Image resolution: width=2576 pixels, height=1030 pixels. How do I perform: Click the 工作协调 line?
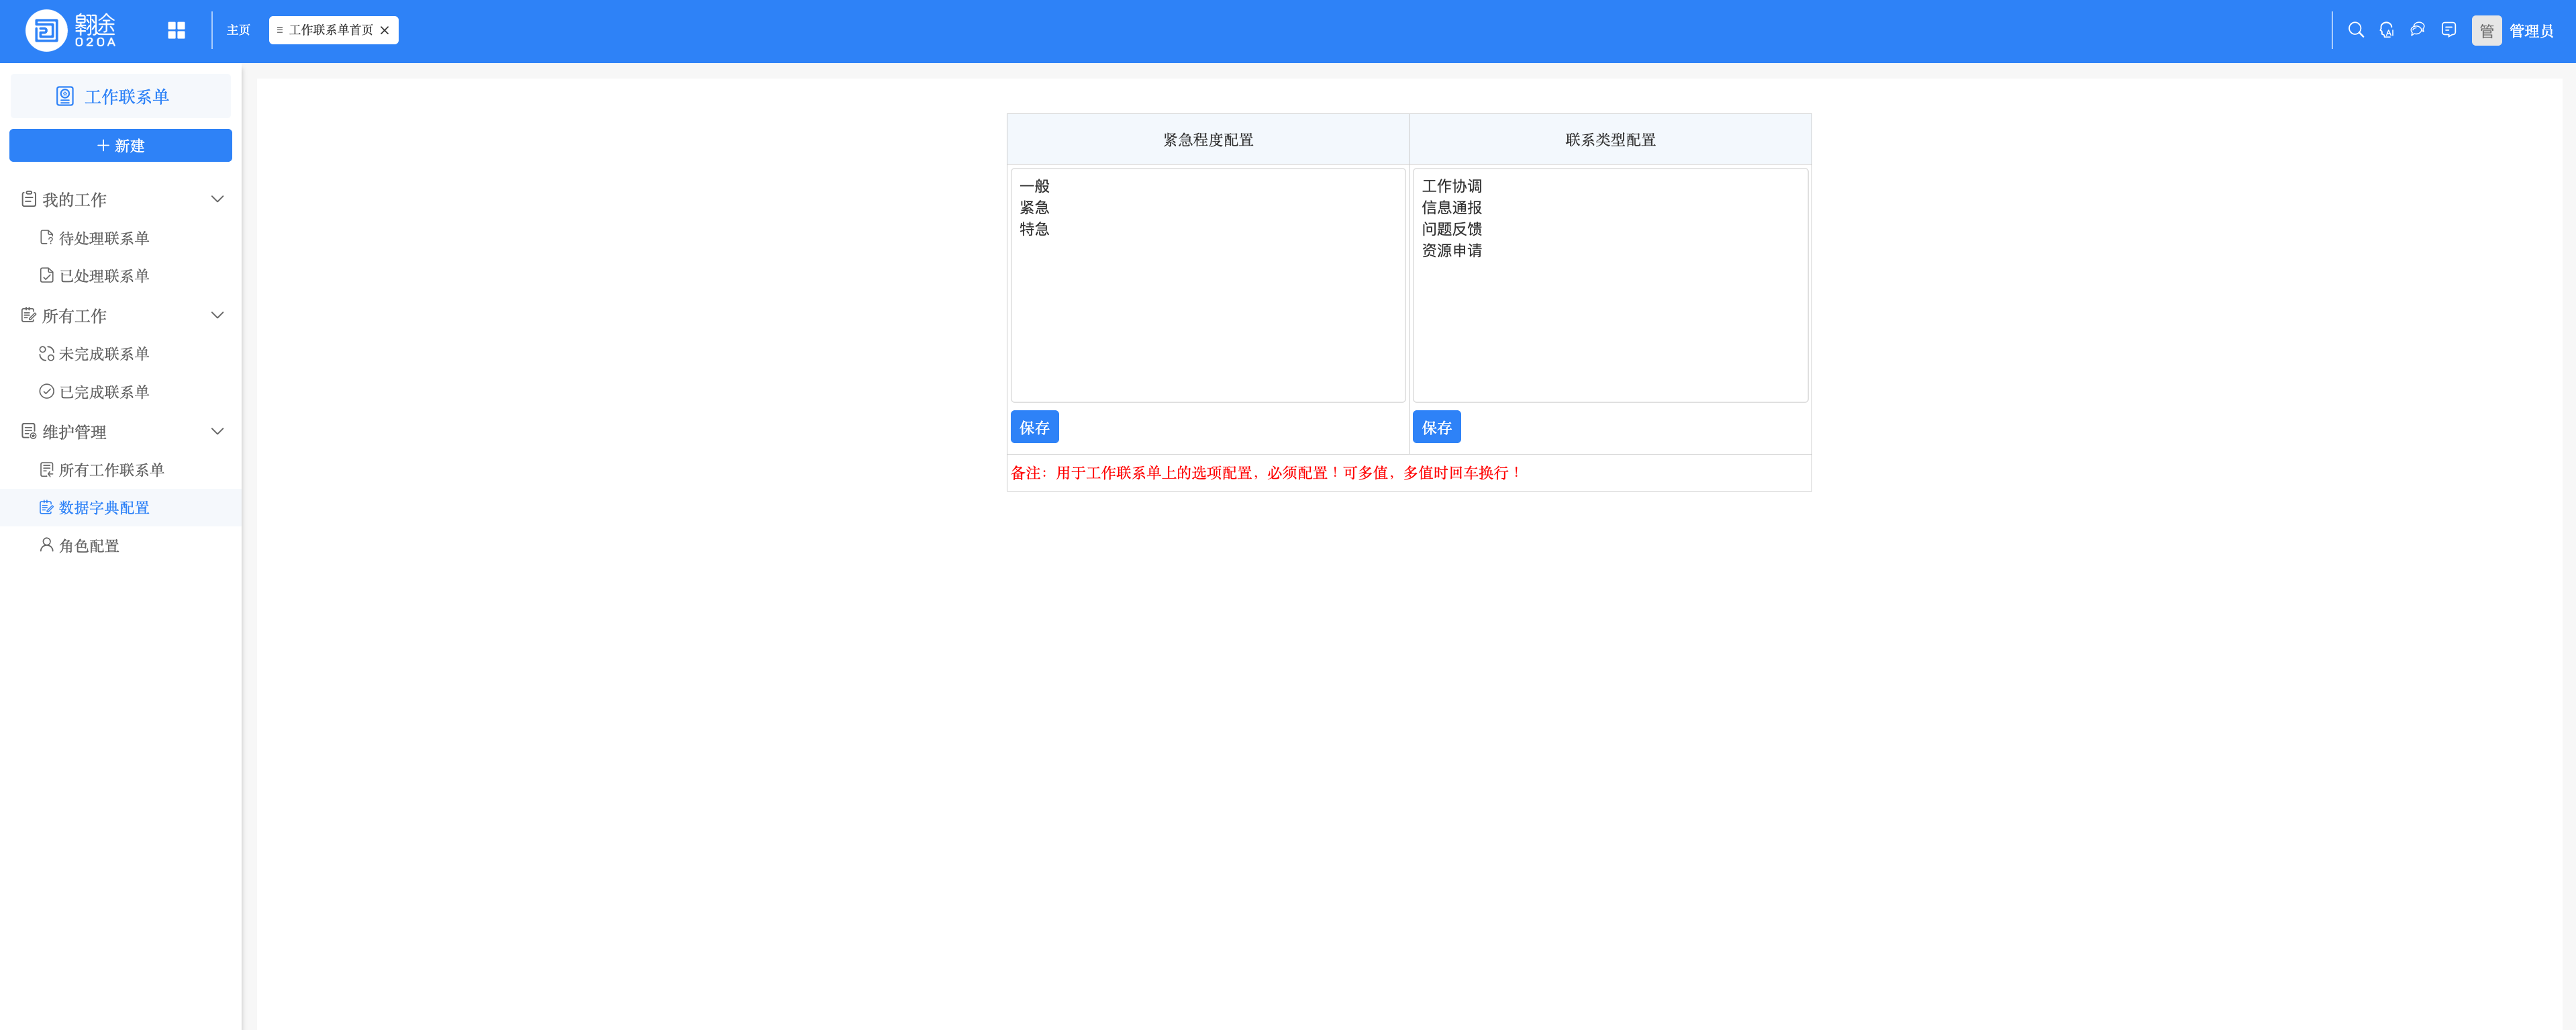(x=1452, y=186)
